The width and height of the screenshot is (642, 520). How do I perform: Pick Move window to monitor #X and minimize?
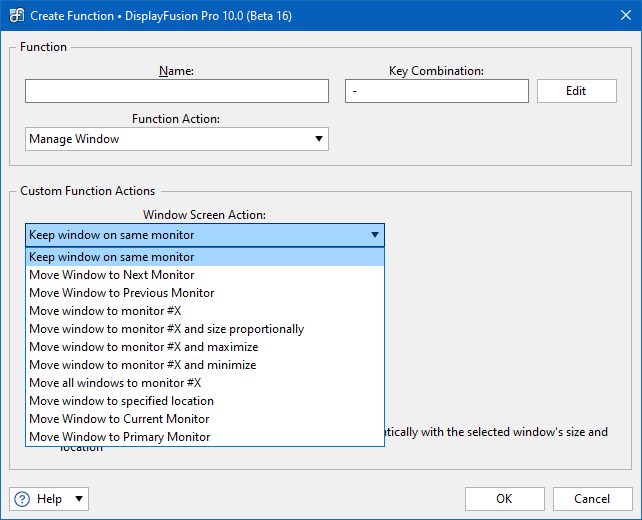tap(205, 365)
